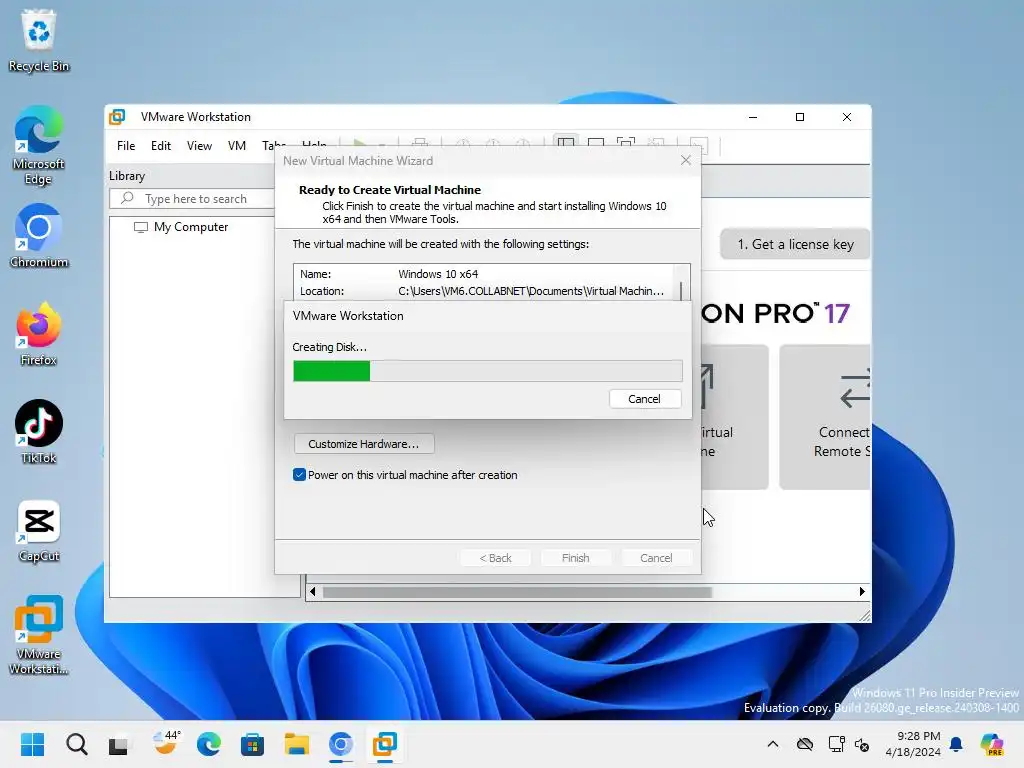Open taskbar Search
The height and width of the screenshot is (768, 1024).
coord(76,744)
